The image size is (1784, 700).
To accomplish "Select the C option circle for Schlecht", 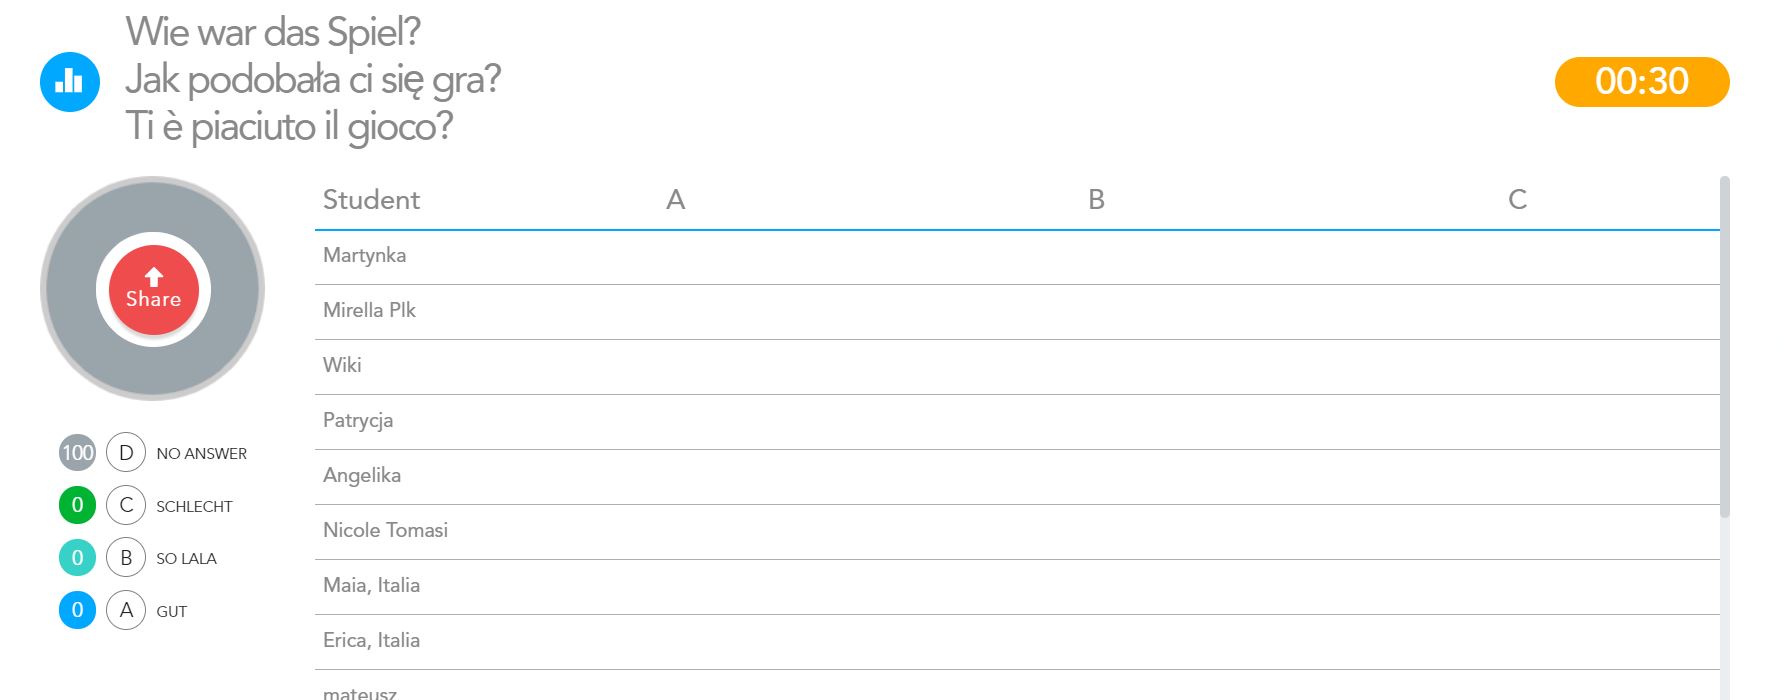I will coord(126,505).
